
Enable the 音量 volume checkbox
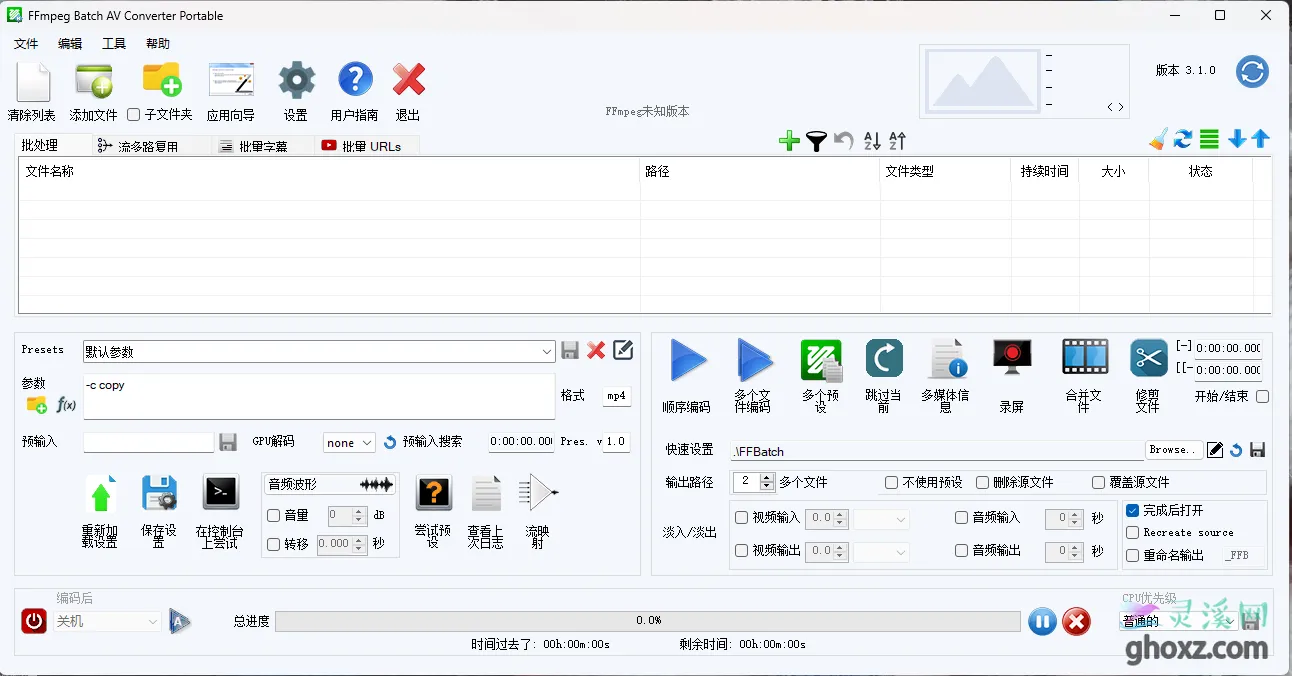[x=274, y=516]
